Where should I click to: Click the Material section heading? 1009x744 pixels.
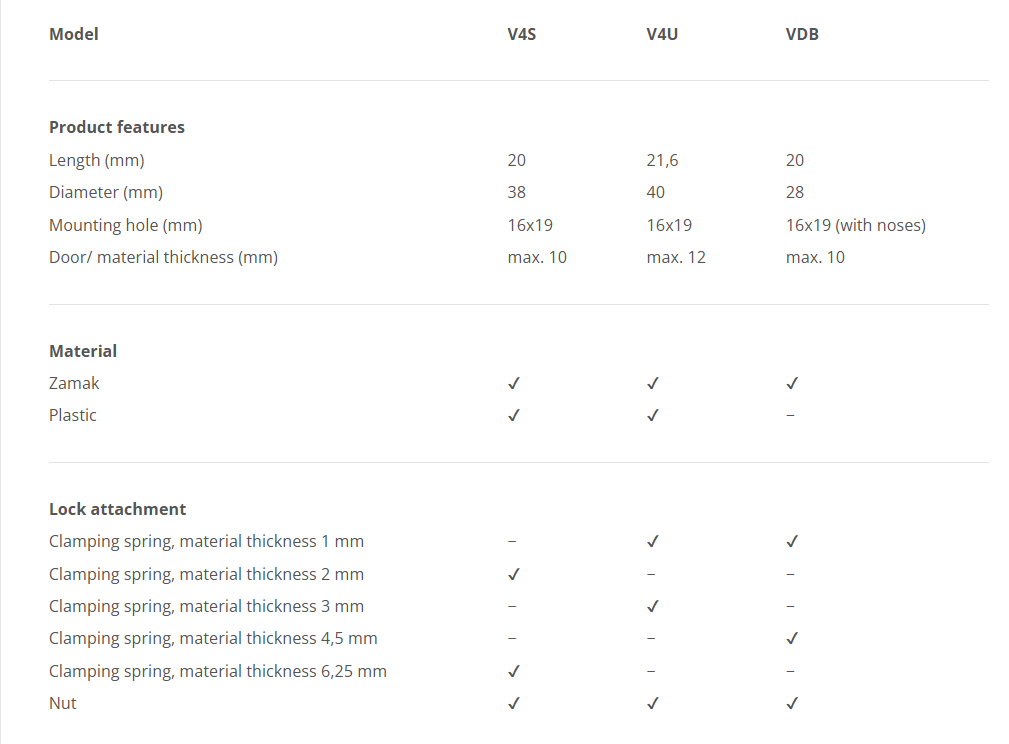click(83, 351)
